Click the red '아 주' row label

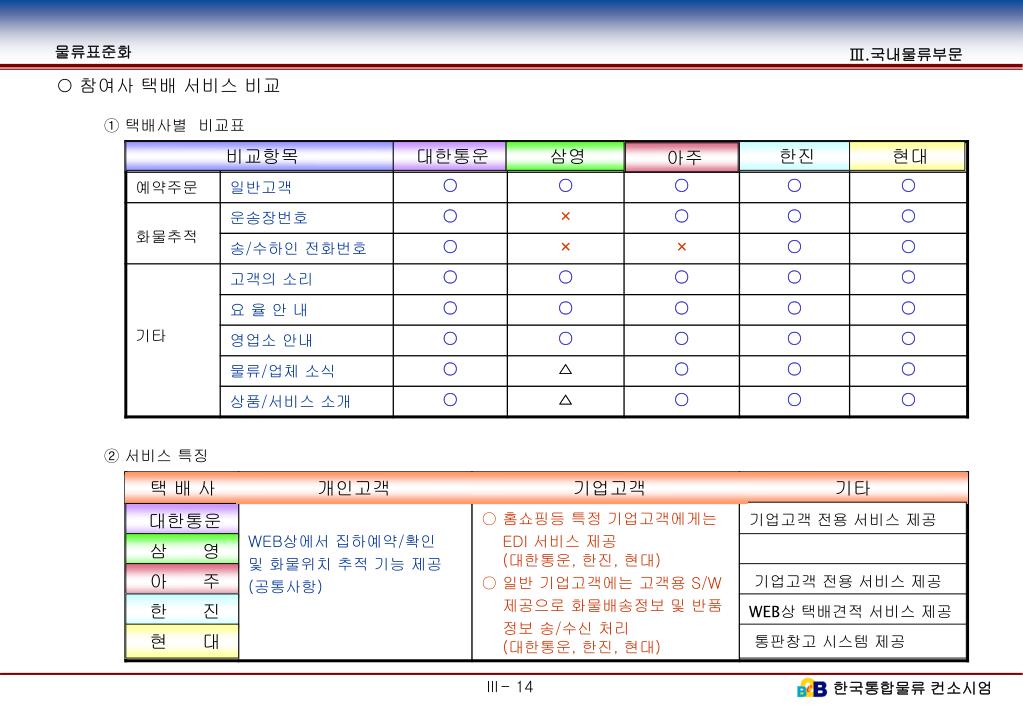182,579
